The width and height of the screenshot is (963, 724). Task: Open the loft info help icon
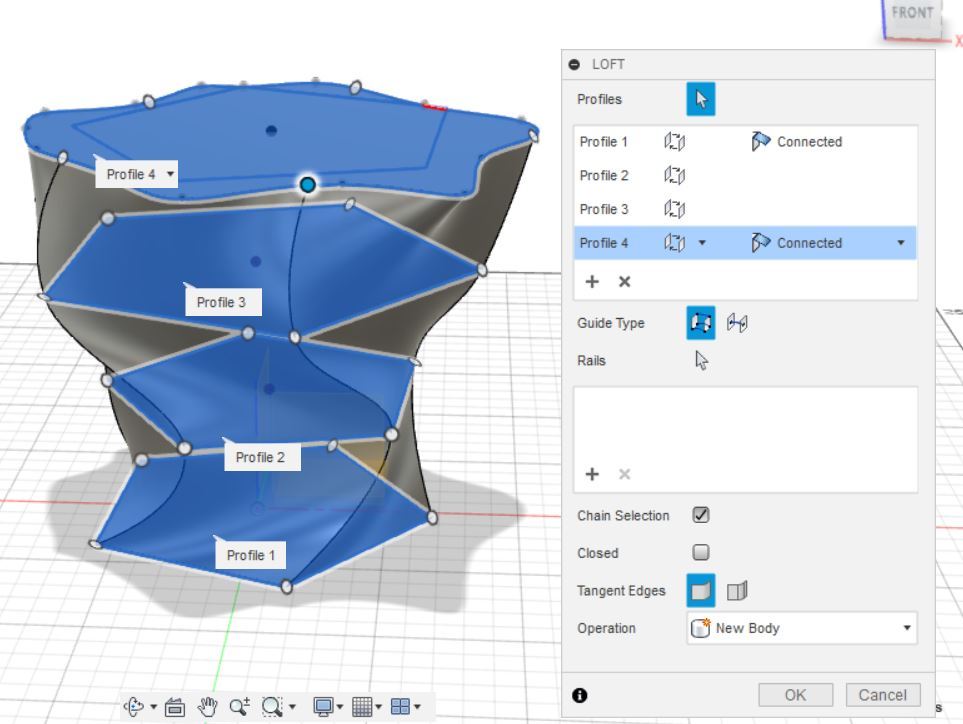(579, 695)
